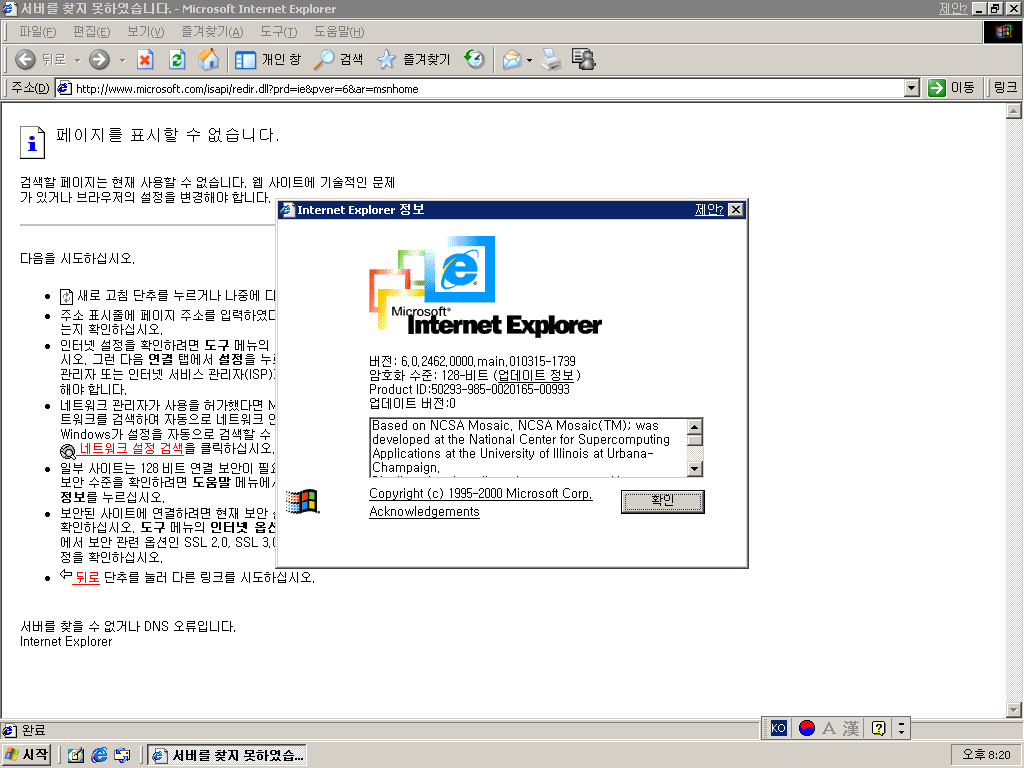Viewport: 1024px width, 768px height.
Task: Click the 시작 Start button
Action: [27, 755]
